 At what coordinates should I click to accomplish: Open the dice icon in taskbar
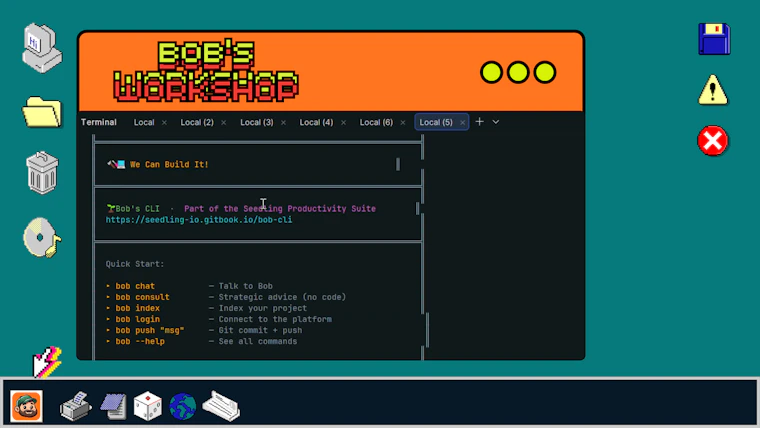pyautogui.click(x=147, y=406)
